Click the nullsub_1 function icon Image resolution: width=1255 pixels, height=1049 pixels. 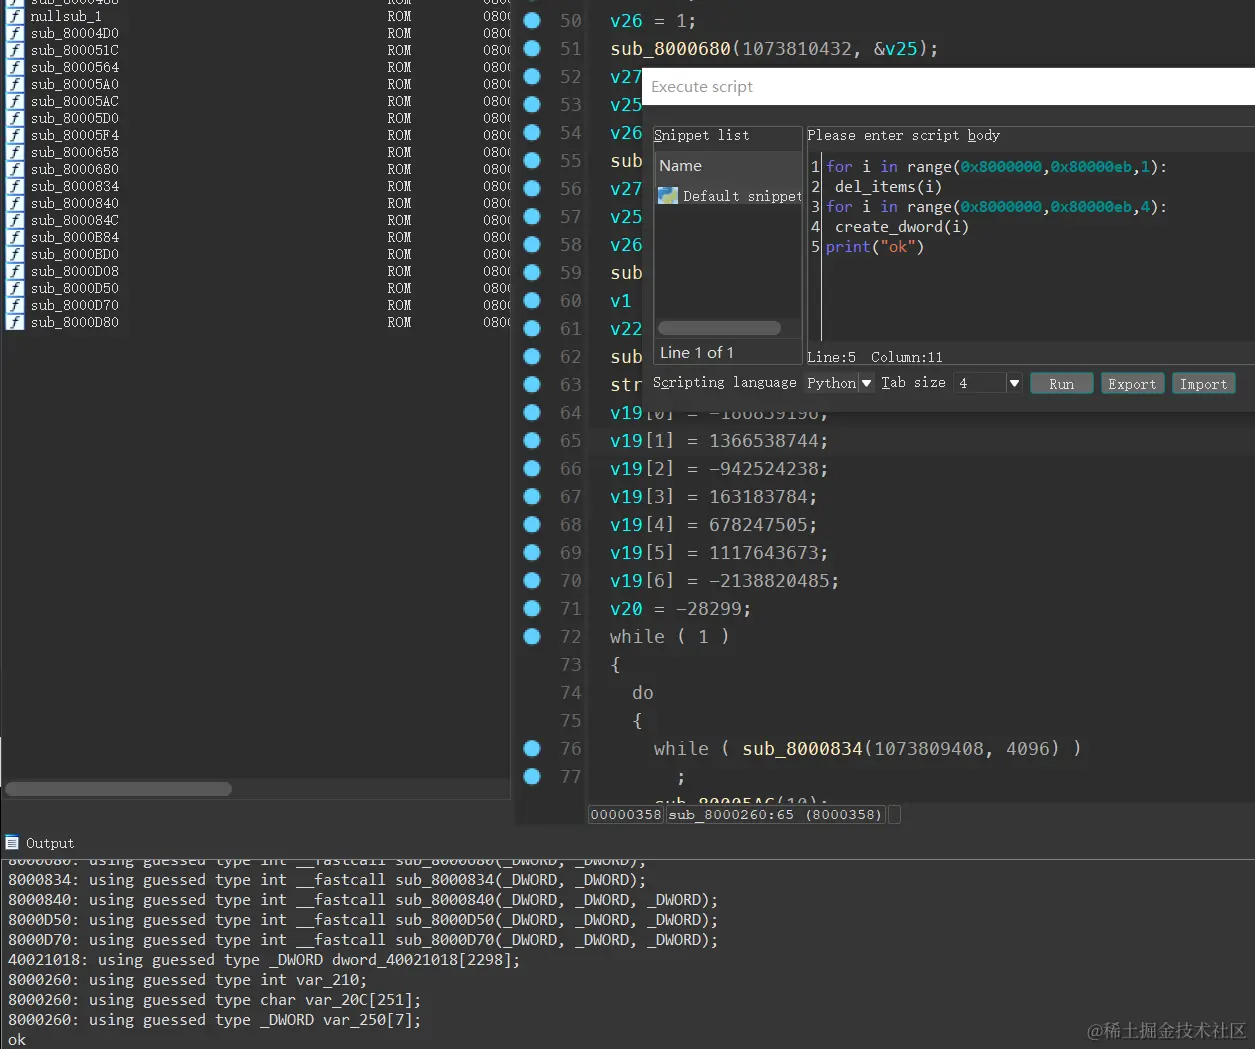pos(15,16)
